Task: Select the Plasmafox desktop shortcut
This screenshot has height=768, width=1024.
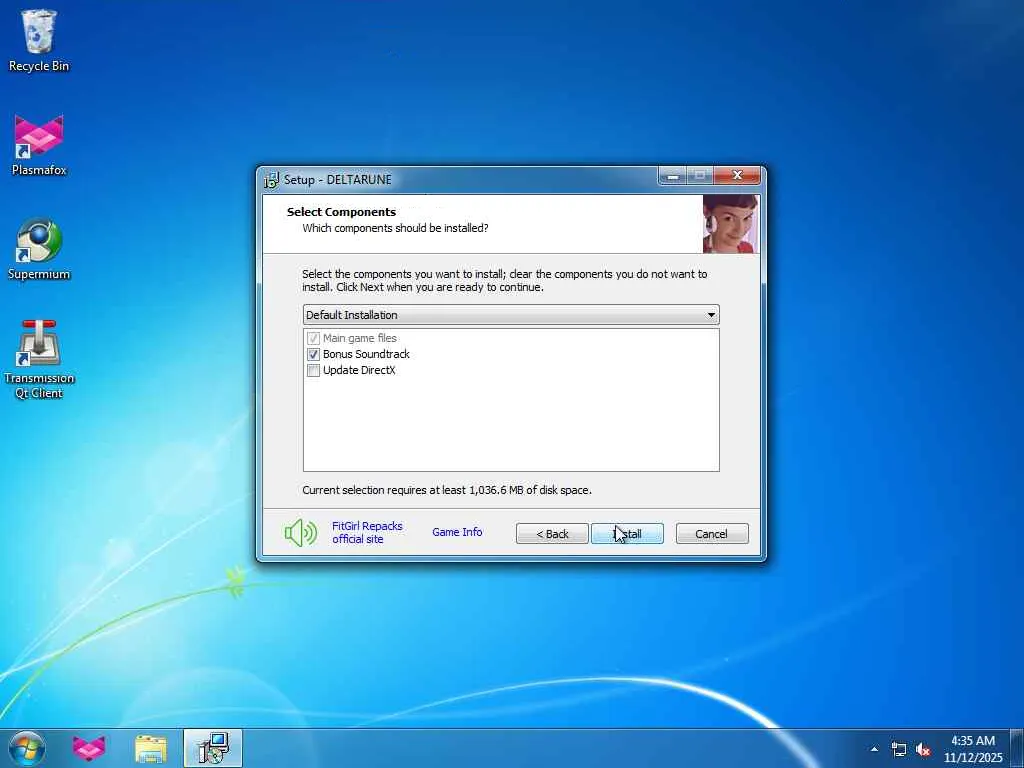Action: (39, 145)
